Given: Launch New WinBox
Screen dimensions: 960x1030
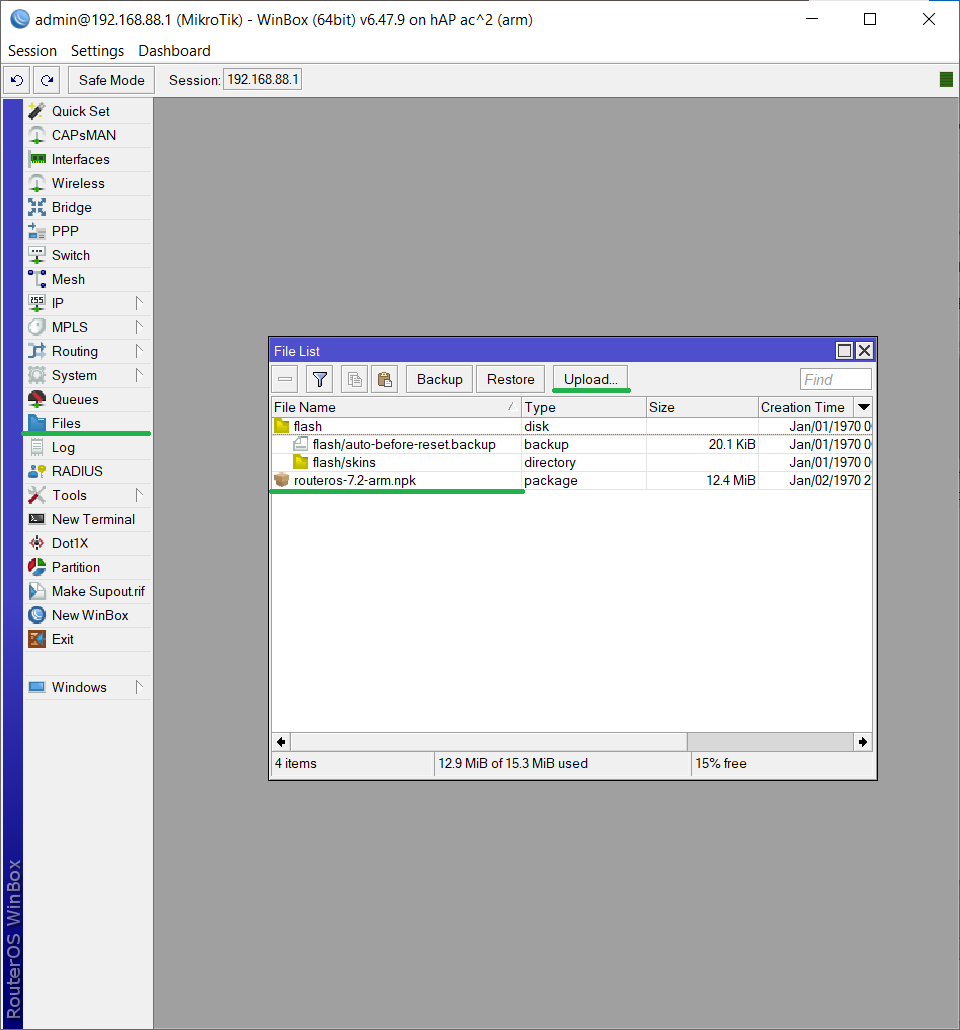Looking at the screenshot, I should pos(88,615).
